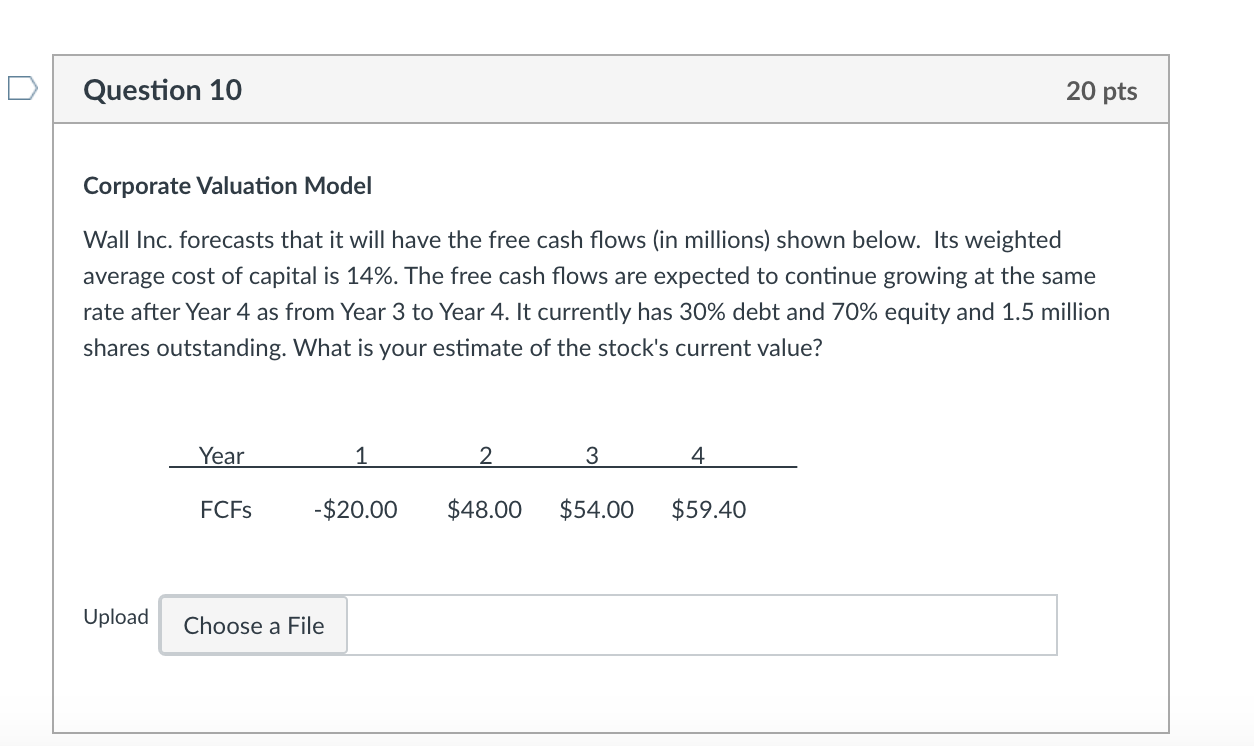Select the Corporate Valuation Model heading
Screen dimensions: 1254x746
226,185
